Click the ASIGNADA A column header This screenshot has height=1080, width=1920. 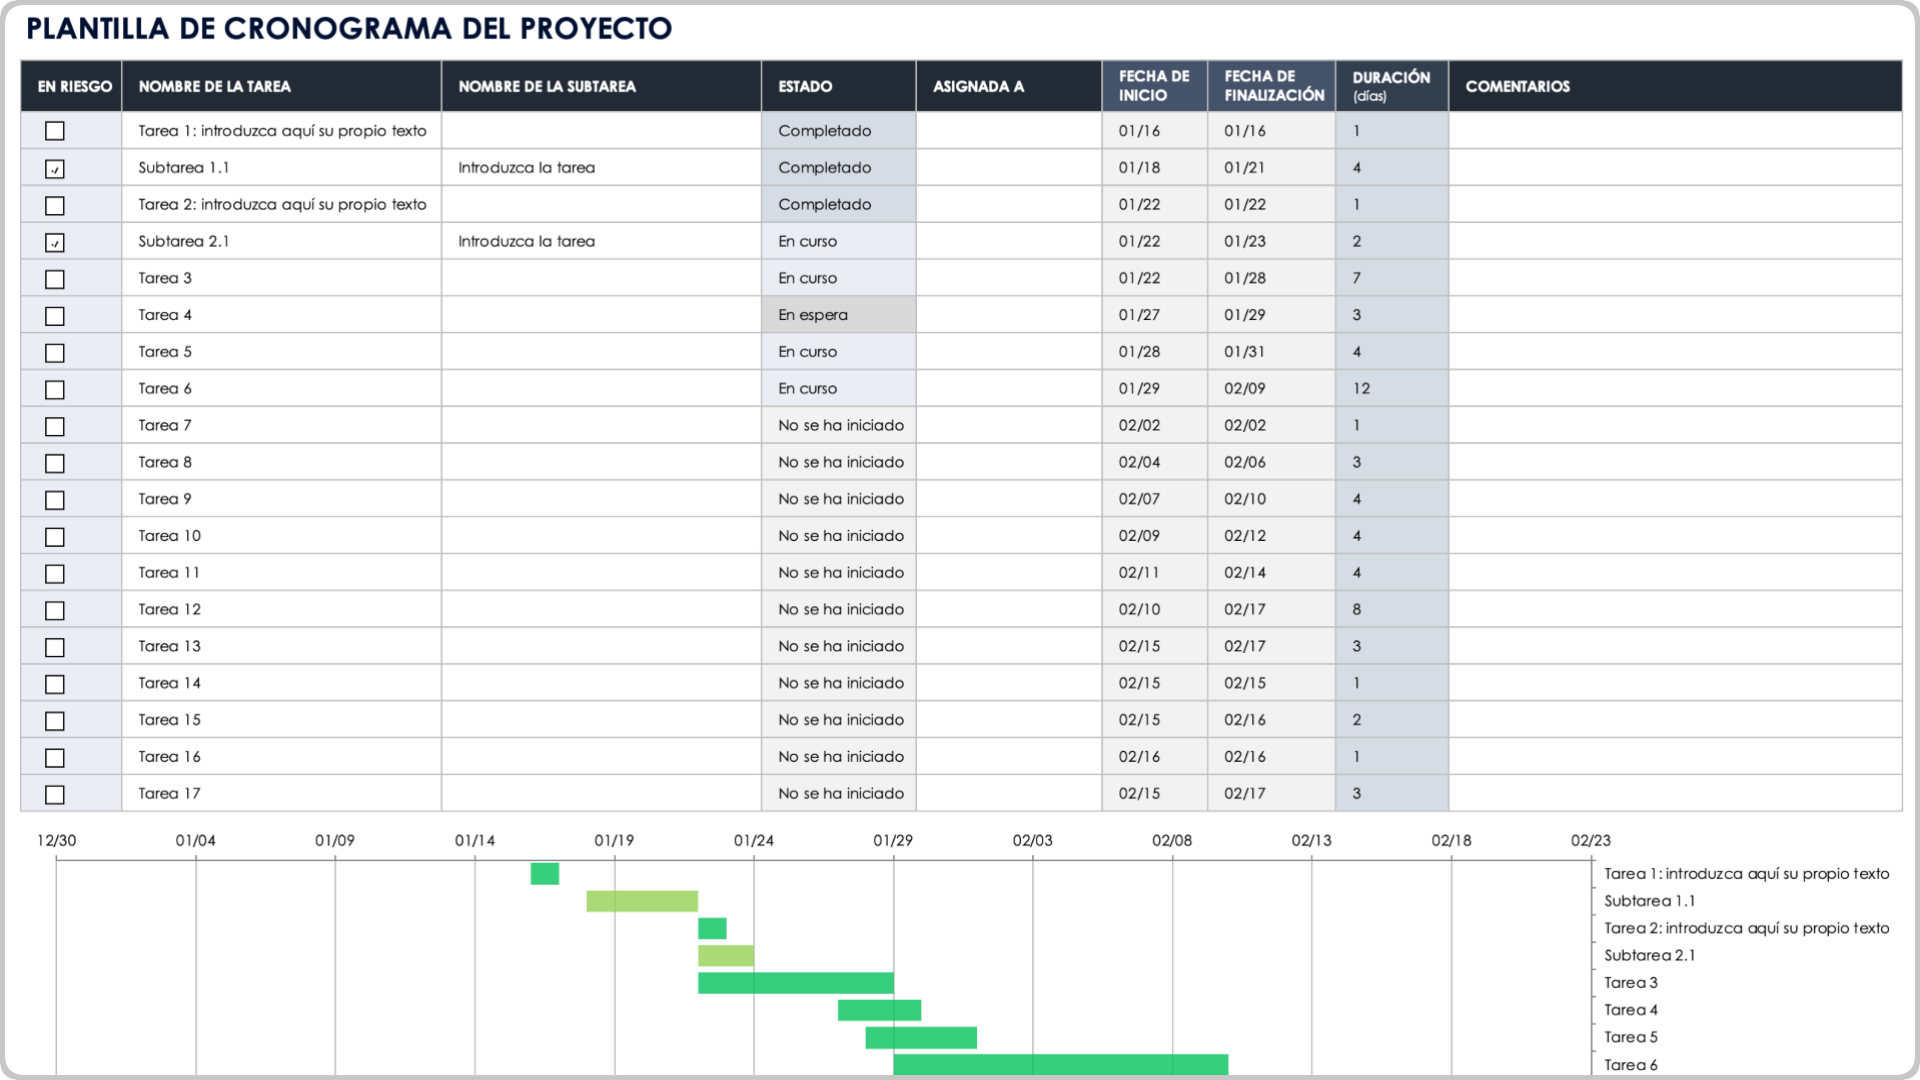point(1009,86)
